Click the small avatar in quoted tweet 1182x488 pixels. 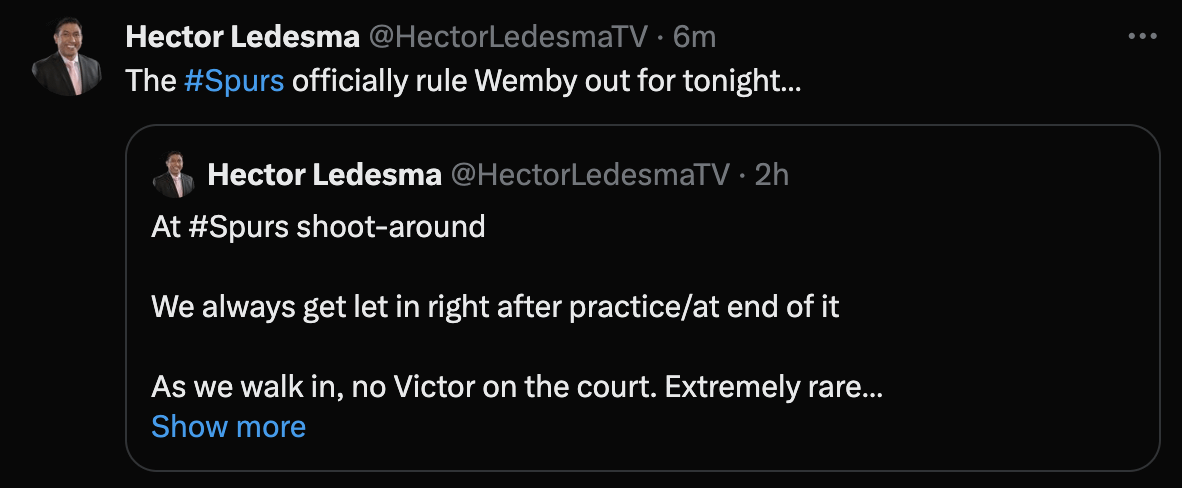click(x=173, y=175)
